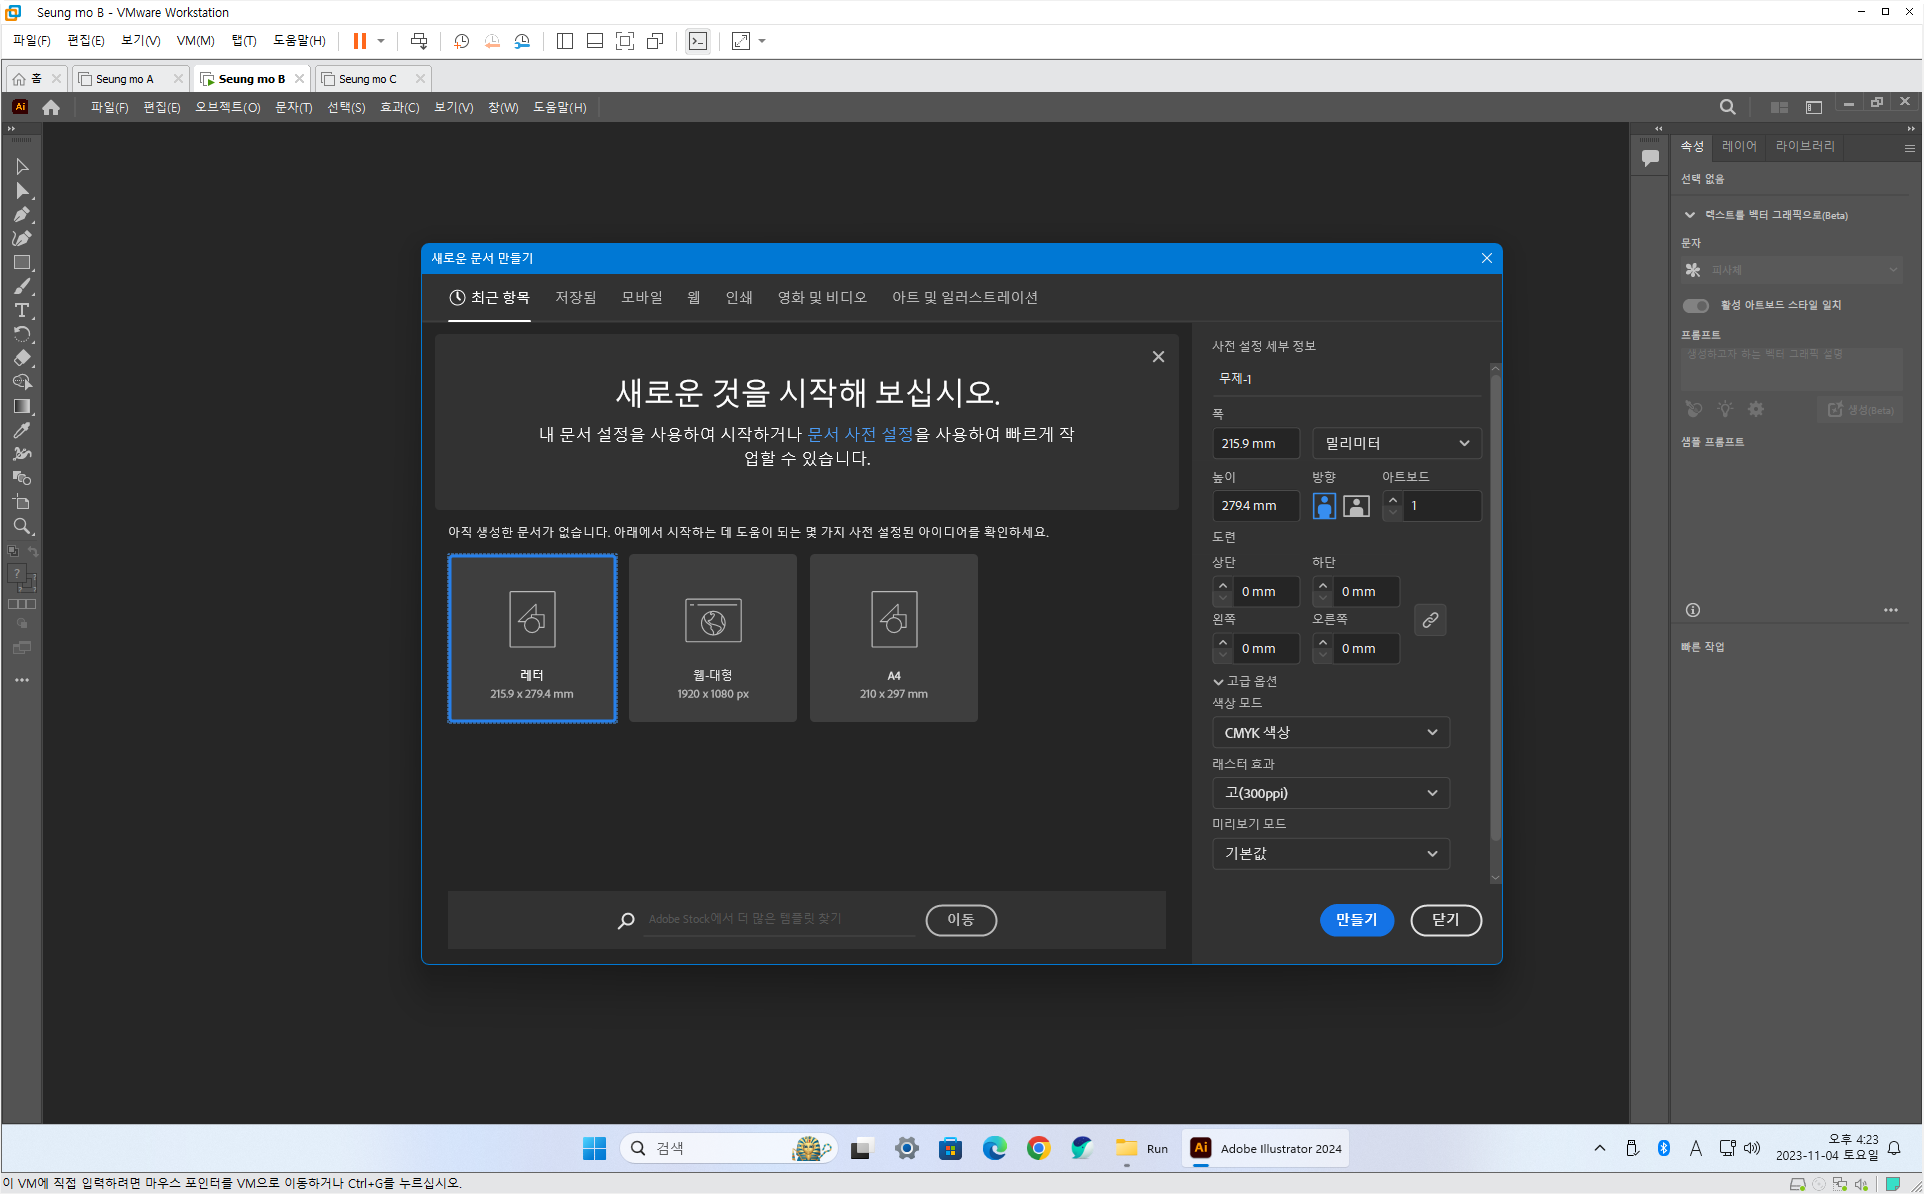The width and height of the screenshot is (1924, 1194).
Task: Select portrait orientation
Action: tap(1324, 506)
